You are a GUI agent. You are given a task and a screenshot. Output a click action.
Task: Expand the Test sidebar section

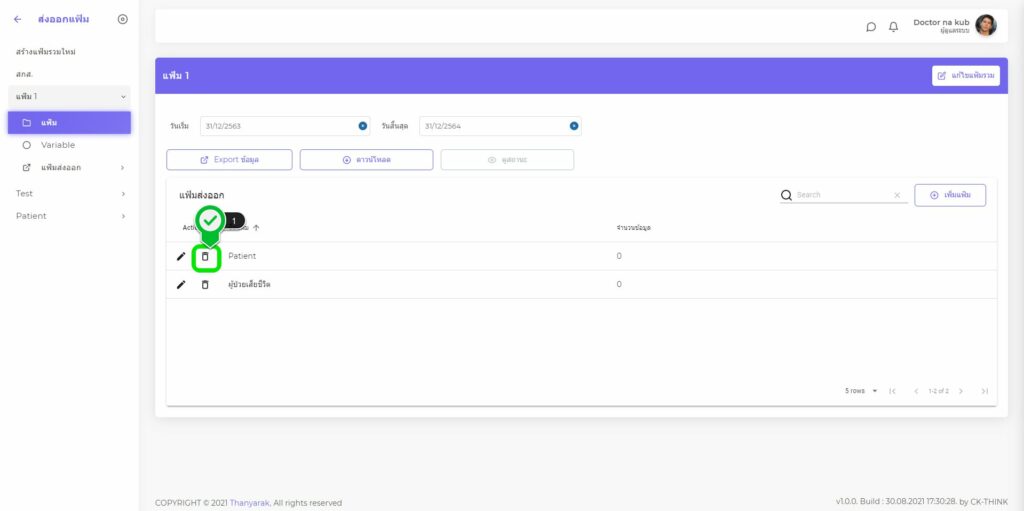(x=123, y=194)
